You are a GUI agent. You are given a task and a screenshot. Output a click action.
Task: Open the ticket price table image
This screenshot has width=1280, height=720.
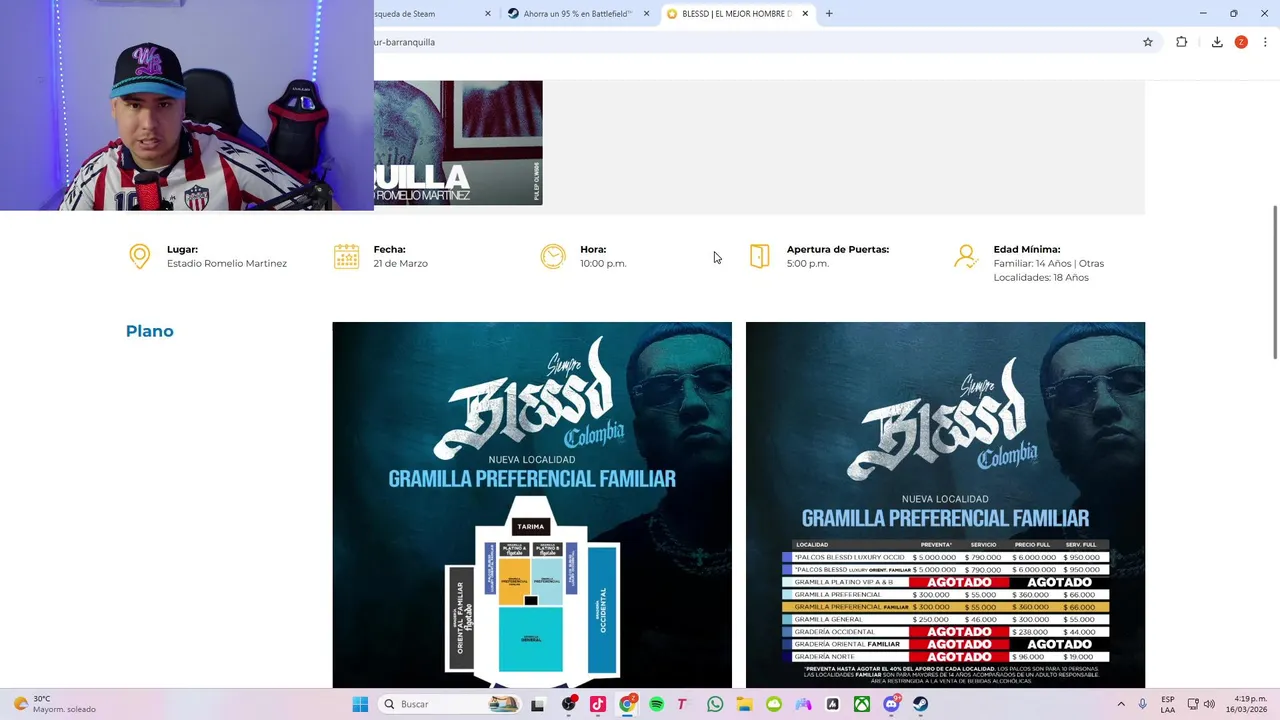(945, 505)
